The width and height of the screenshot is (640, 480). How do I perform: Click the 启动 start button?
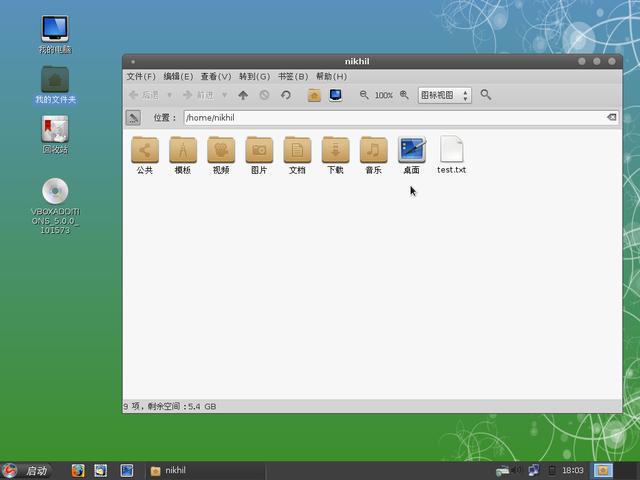tap(27, 470)
